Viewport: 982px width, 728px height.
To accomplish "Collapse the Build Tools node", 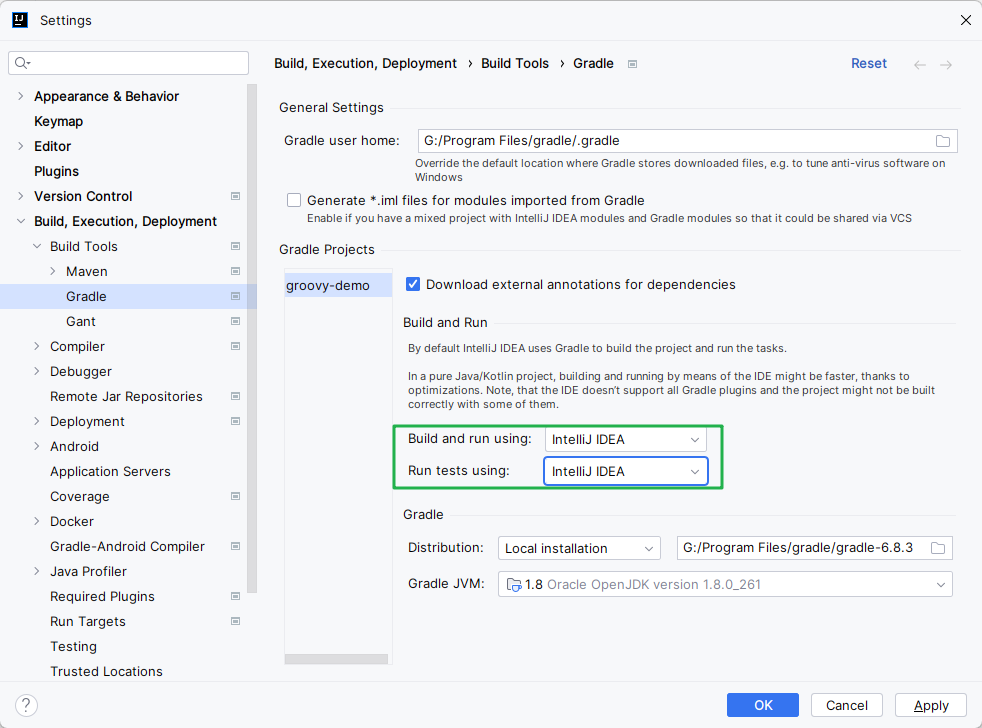I will [x=37, y=246].
